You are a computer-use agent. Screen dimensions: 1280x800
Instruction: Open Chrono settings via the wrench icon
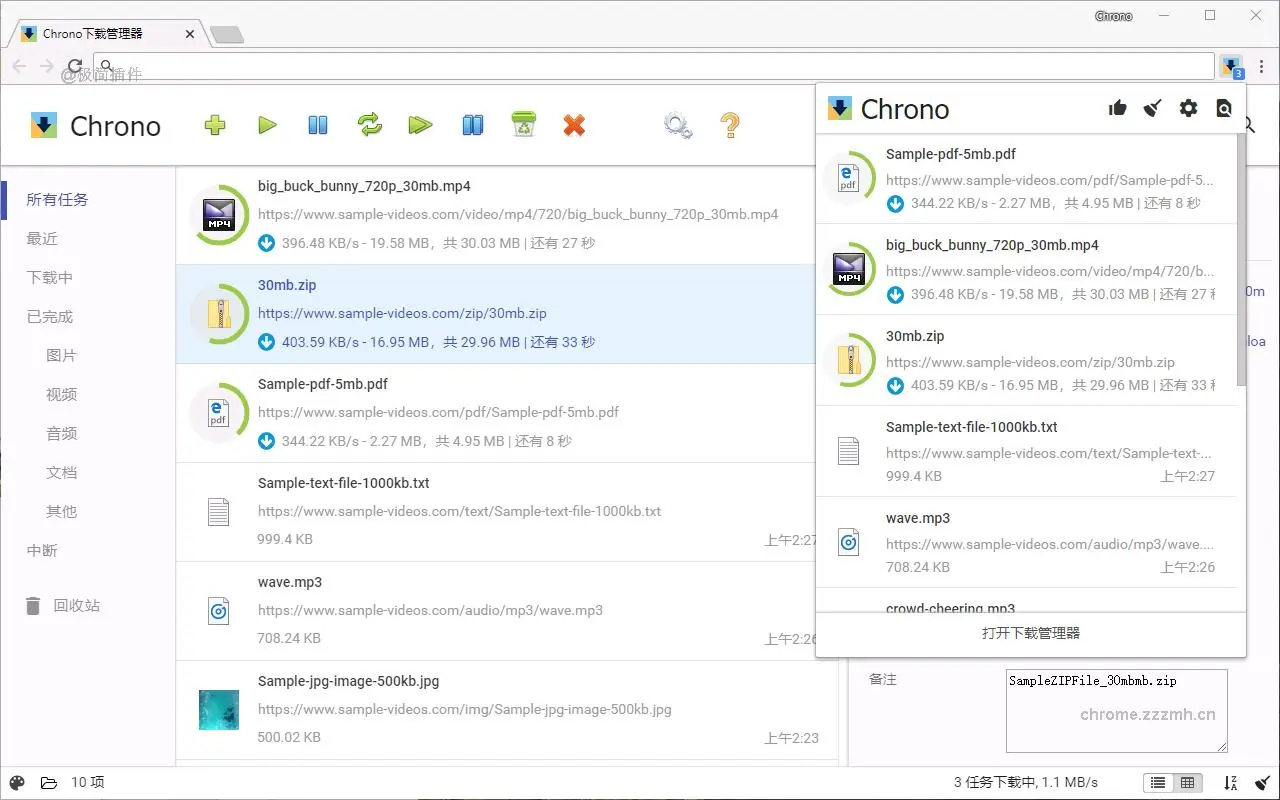(x=677, y=125)
